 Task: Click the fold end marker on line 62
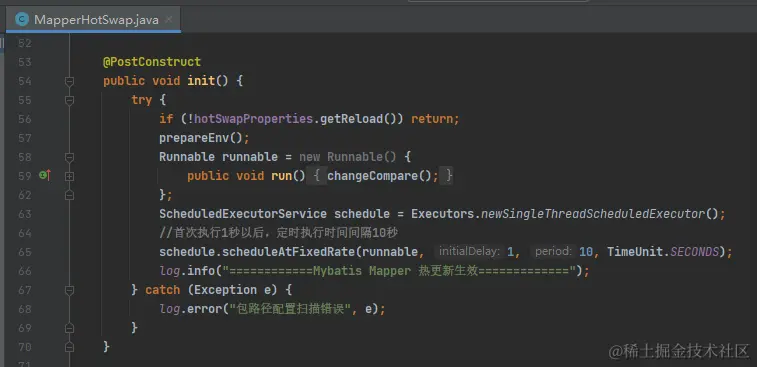(70, 195)
